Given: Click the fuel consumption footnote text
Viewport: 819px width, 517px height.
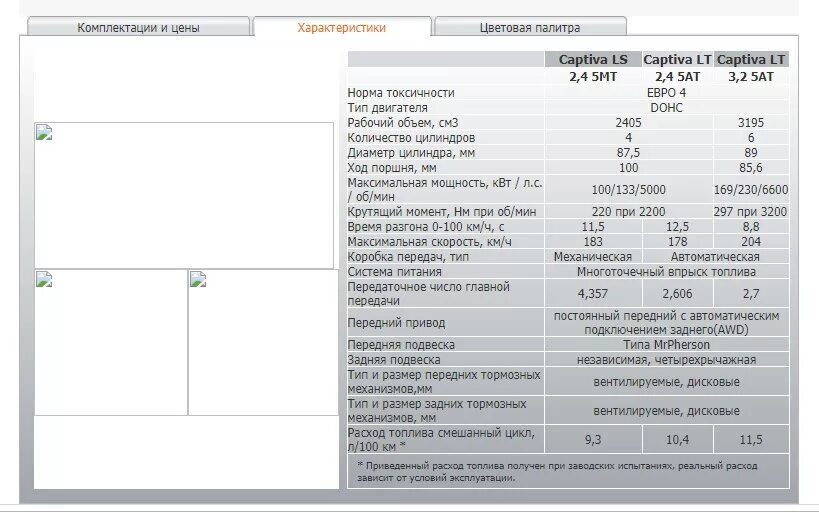Looking at the screenshot, I should (x=557, y=472).
